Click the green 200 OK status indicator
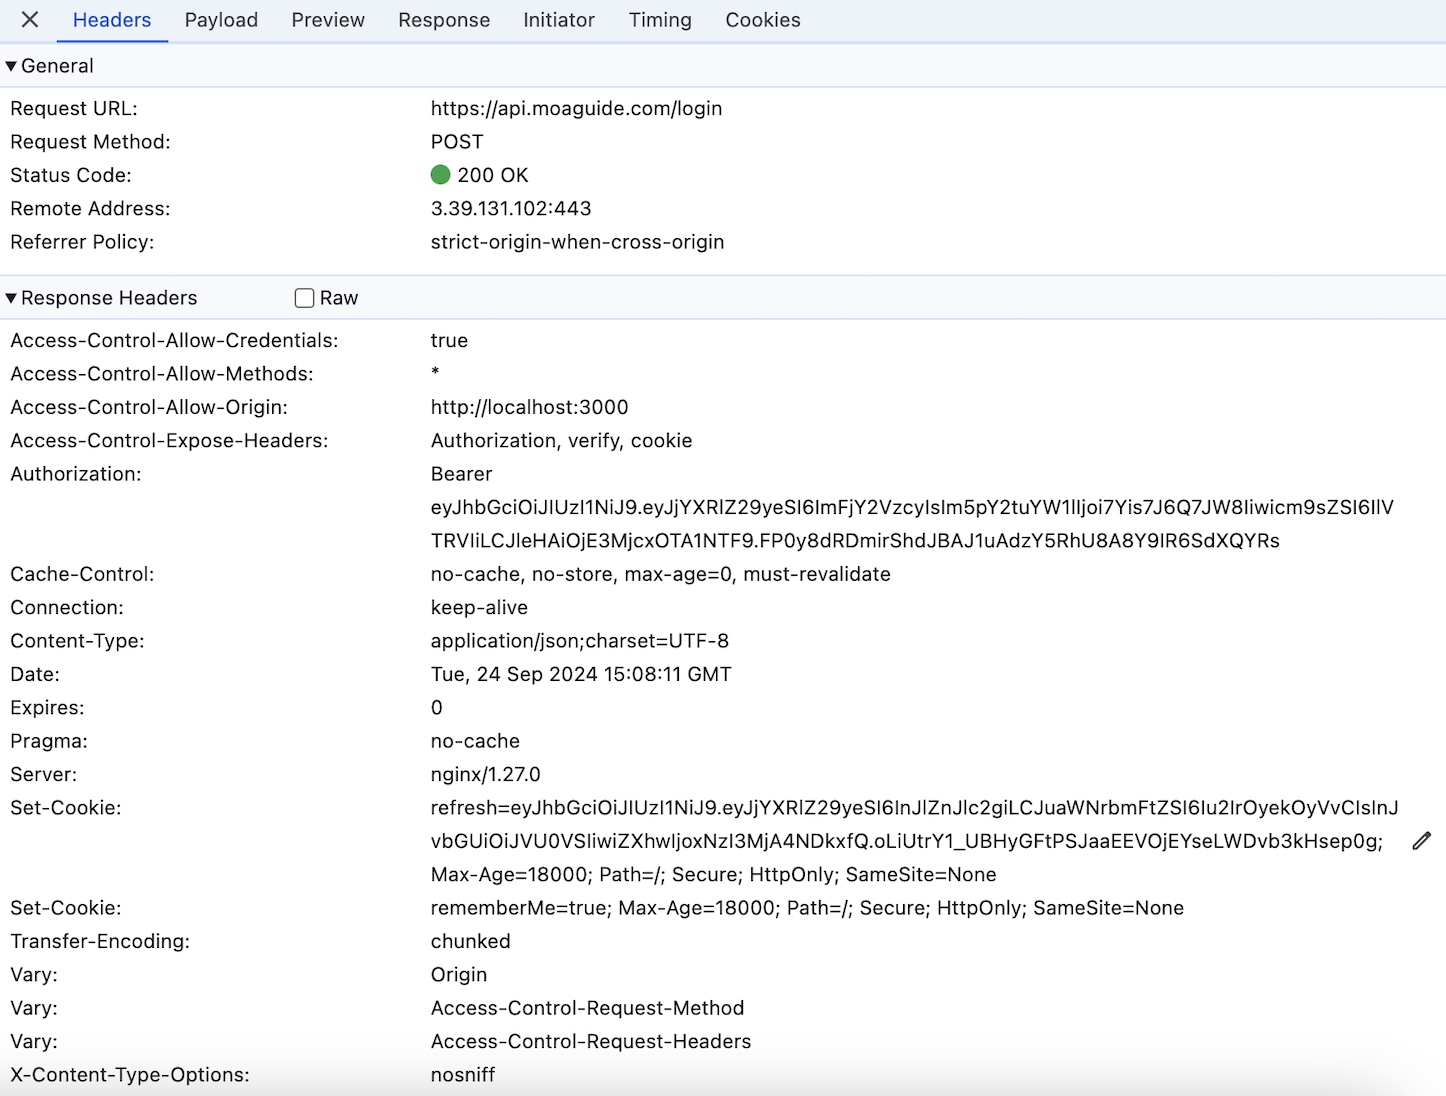 tap(440, 175)
